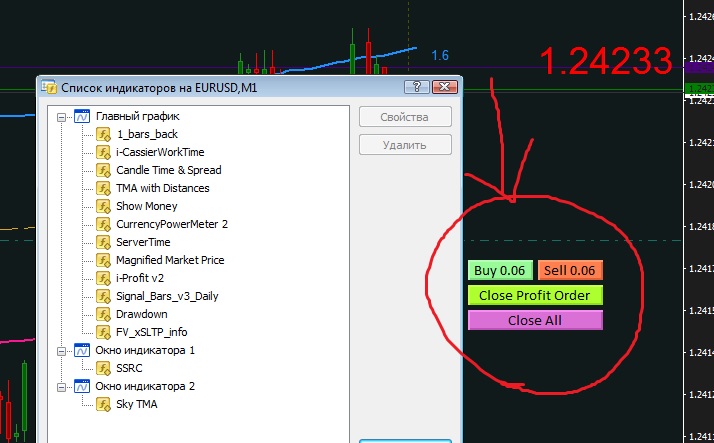Click the icon next to i-CassierWorkTime
The image size is (714, 443).
(103, 152)
